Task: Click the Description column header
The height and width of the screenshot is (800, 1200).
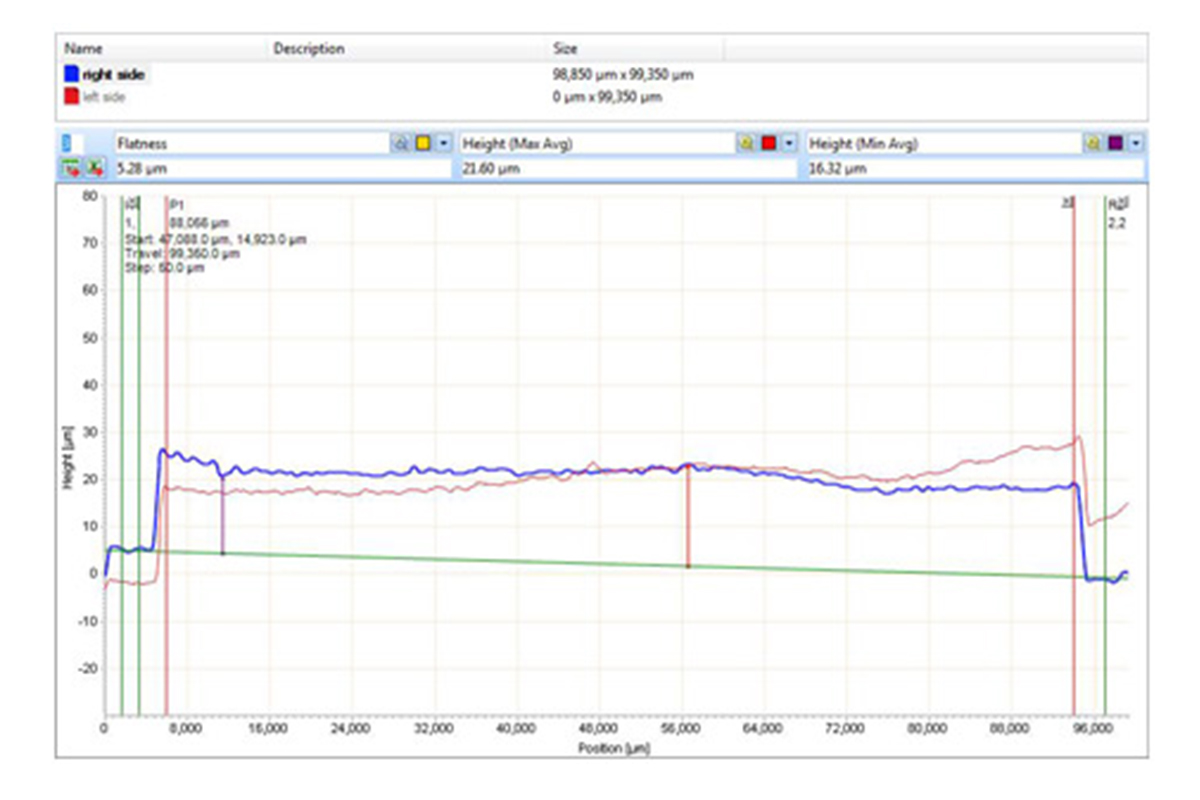Action: point(309,48)
